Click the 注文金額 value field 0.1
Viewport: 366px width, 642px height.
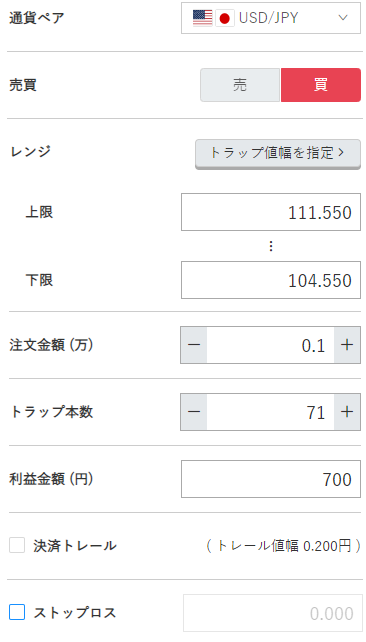(x=271, y=345)
